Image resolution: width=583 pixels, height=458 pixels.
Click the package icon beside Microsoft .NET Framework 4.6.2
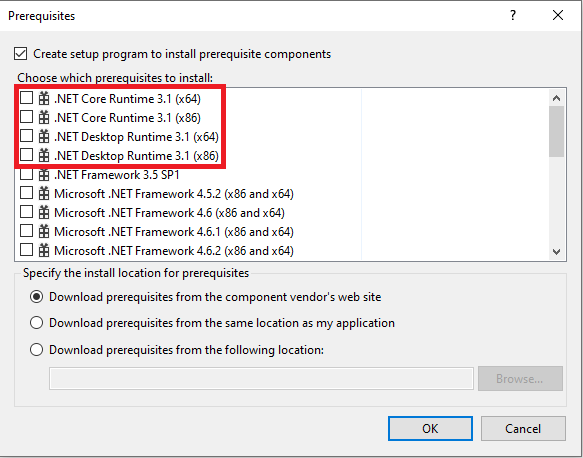point(44,250)
